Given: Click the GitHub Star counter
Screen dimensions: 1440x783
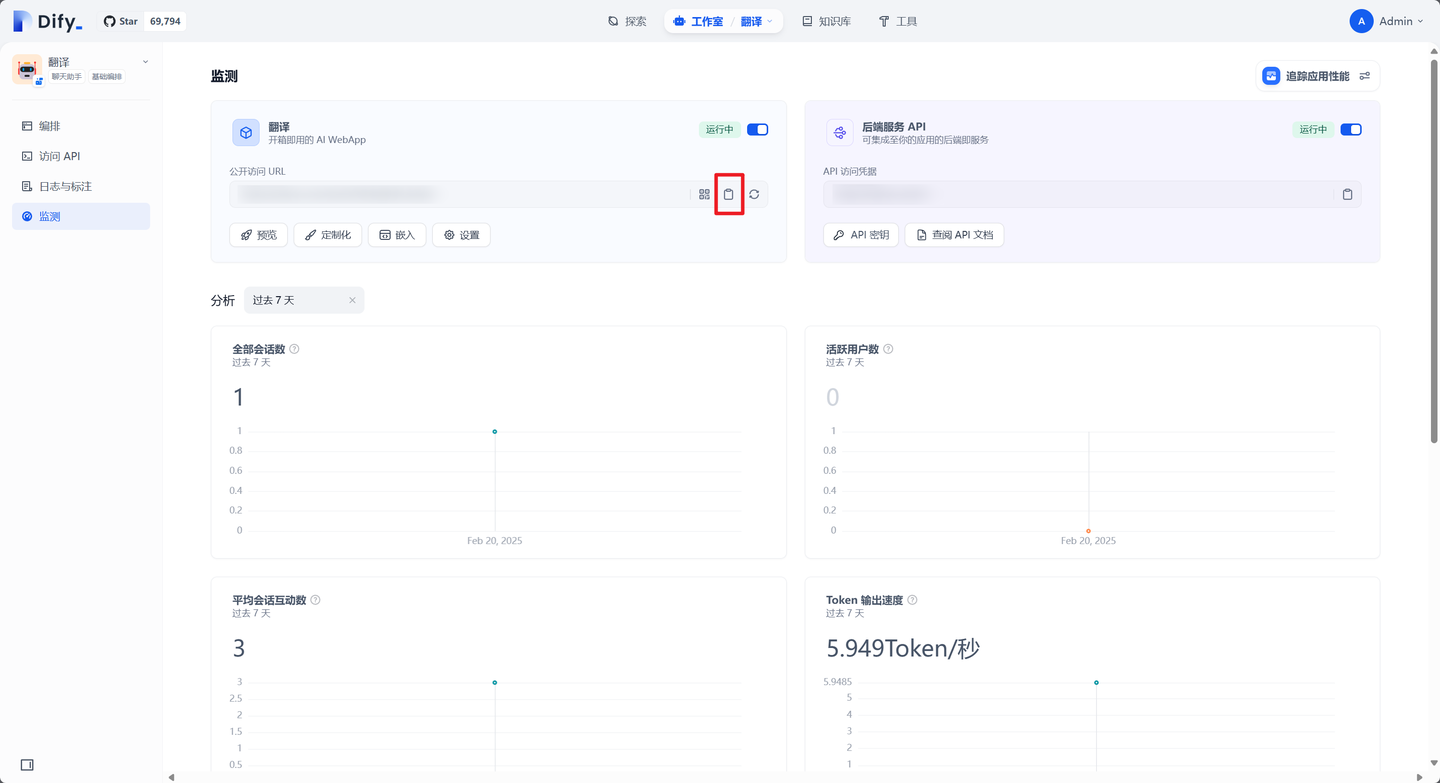Looking at the screenshot, I should 140,20.
